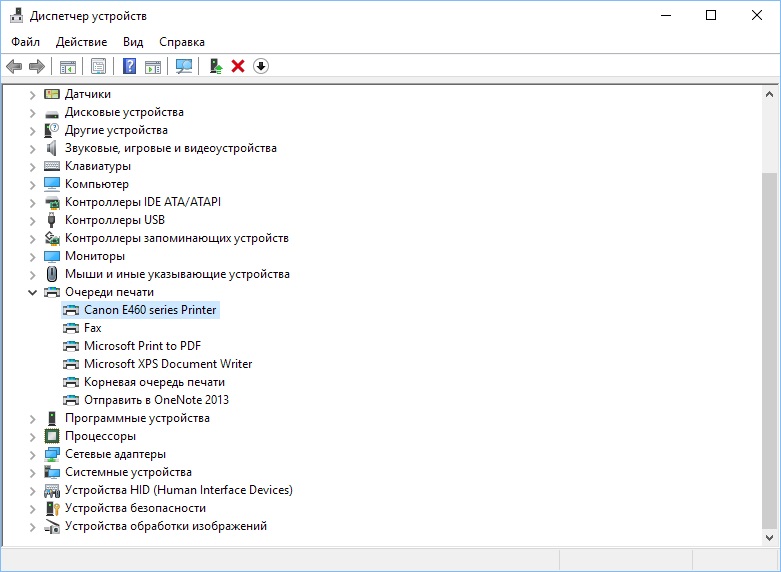Select the Fax entry text
The width and height of the screenshot is (781, 572).
93,328
